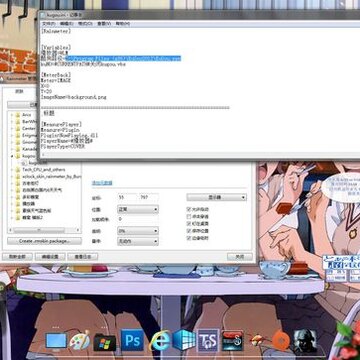Launch the Angry Birds dock icon
This screenshot has height=360, width=360.
click(258, 341)
